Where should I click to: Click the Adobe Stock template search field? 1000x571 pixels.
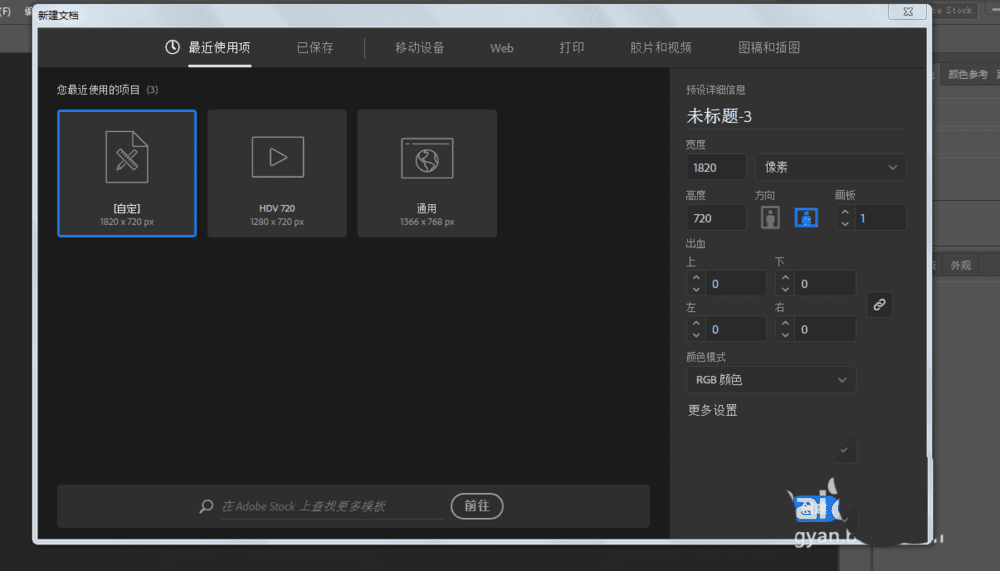click(x=332, y=507)
